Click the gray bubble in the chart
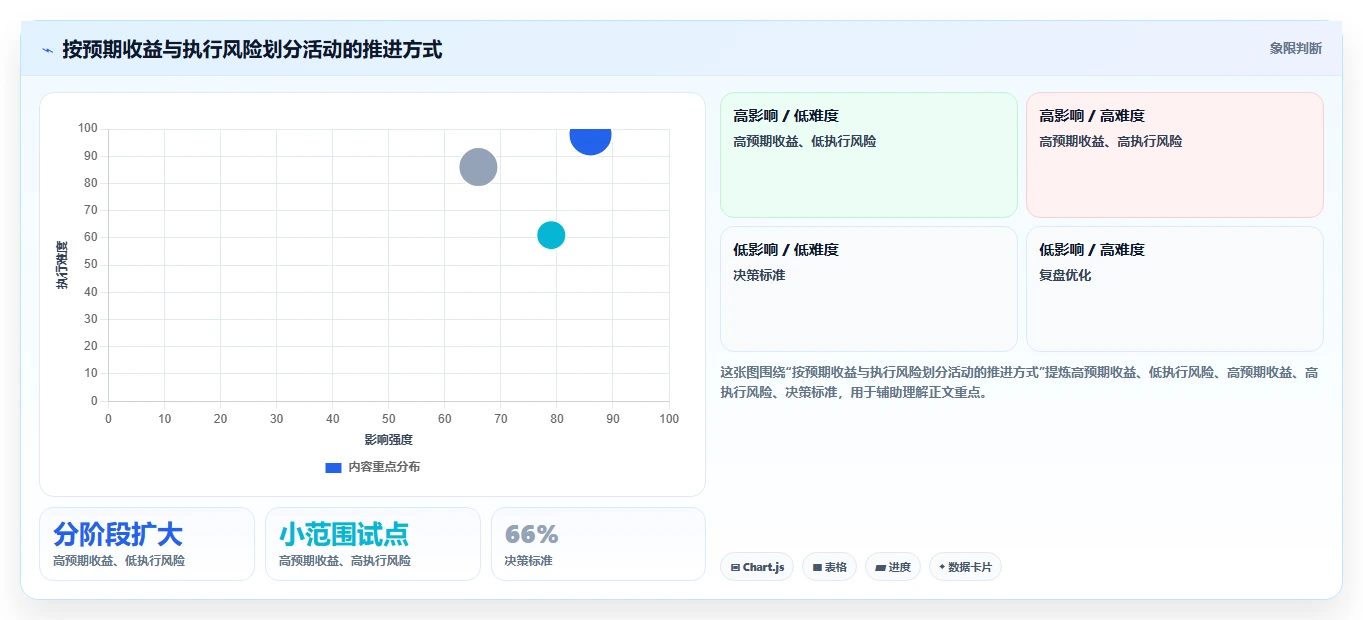 point(478,167)
